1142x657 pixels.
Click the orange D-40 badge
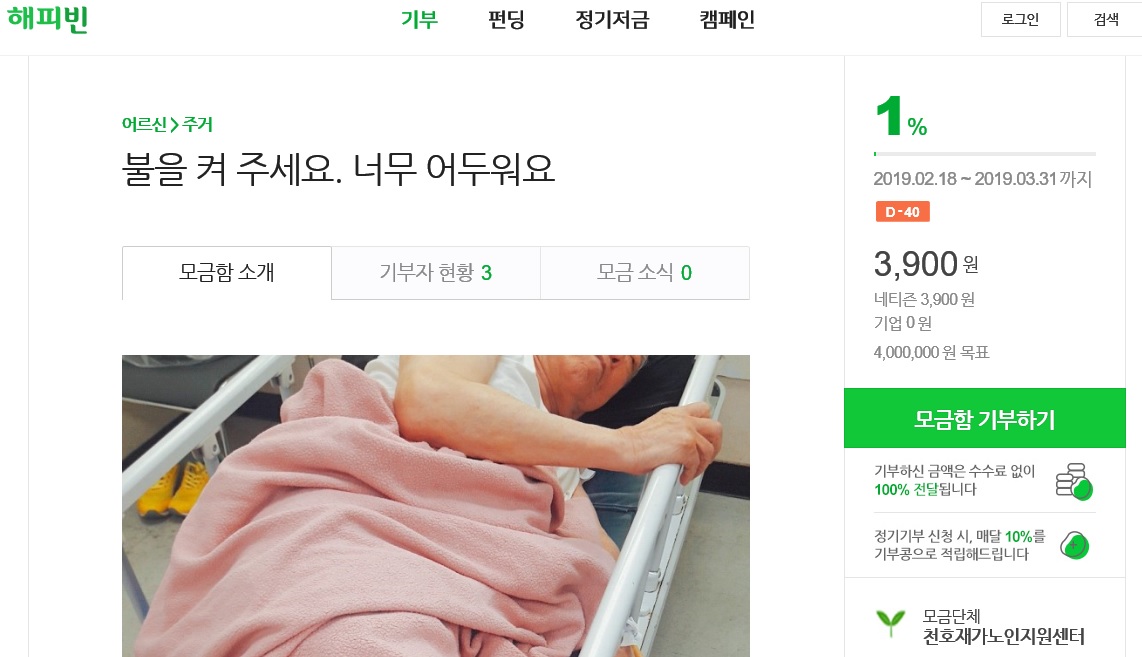[x=902, y=212]
